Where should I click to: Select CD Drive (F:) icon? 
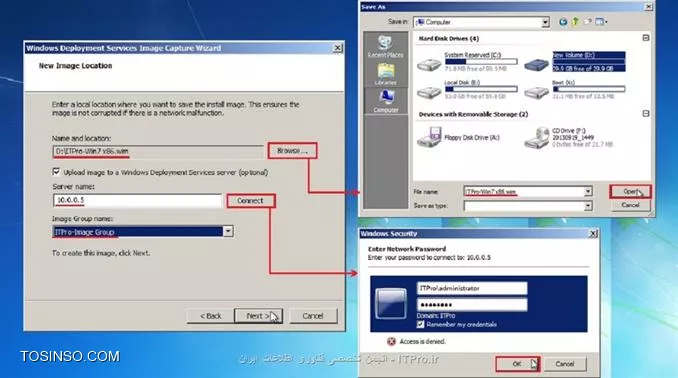[x=537, y=138]
